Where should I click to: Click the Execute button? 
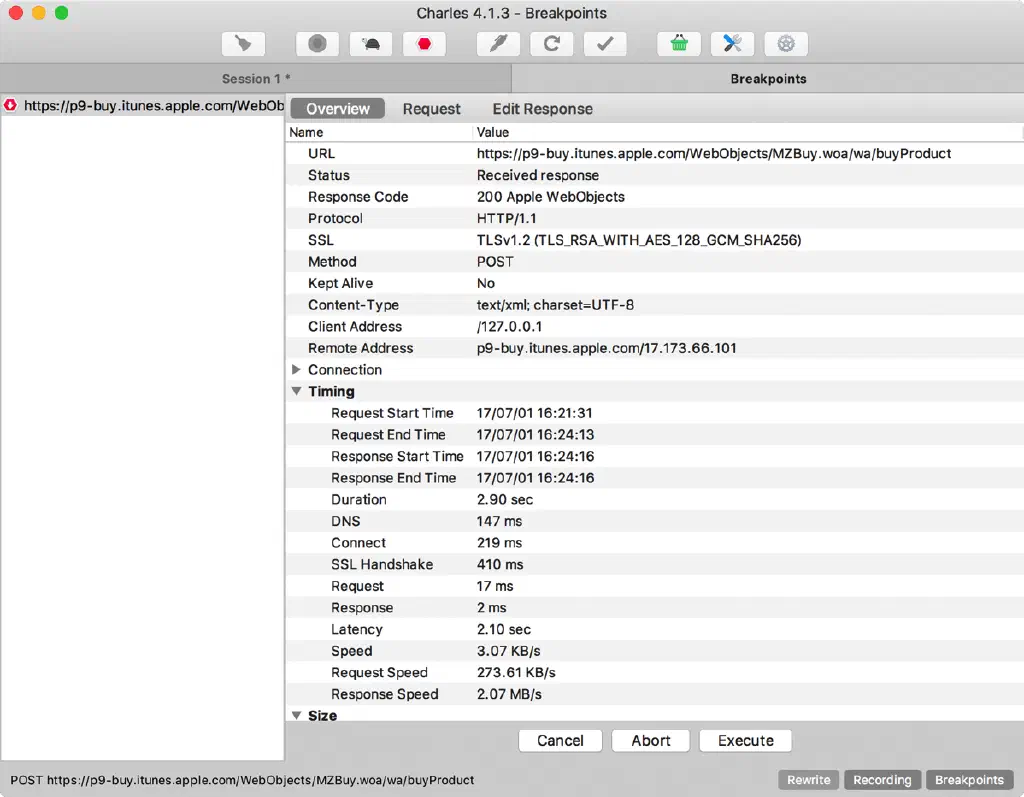tap(746, 741)
